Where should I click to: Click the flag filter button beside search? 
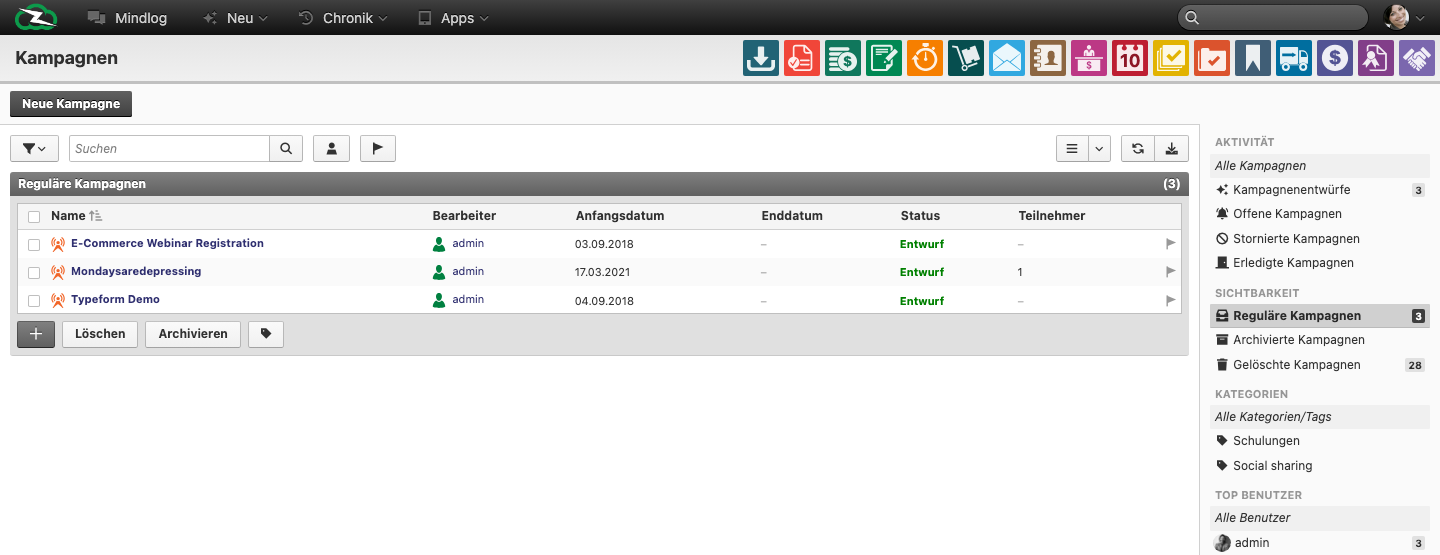coord(378,148)
